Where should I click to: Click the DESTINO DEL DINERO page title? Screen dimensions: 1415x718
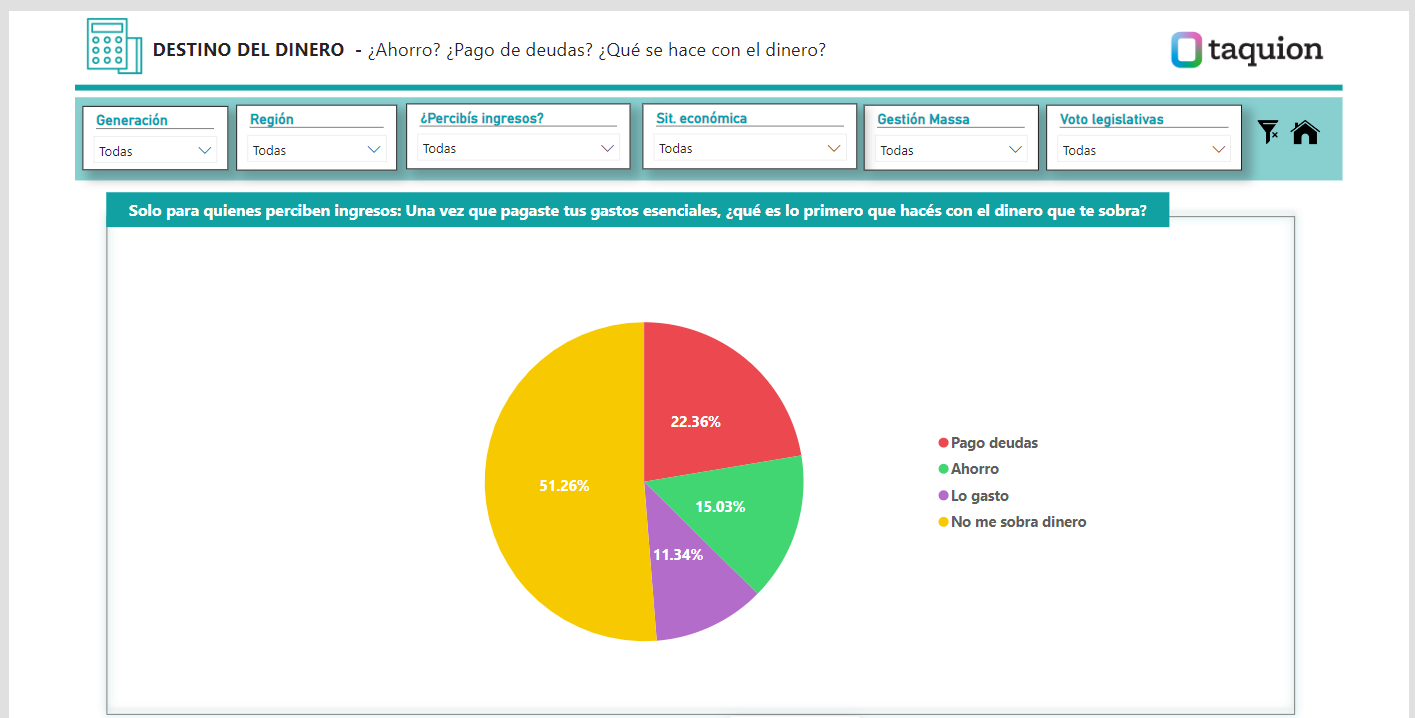[x=248, y=50]
